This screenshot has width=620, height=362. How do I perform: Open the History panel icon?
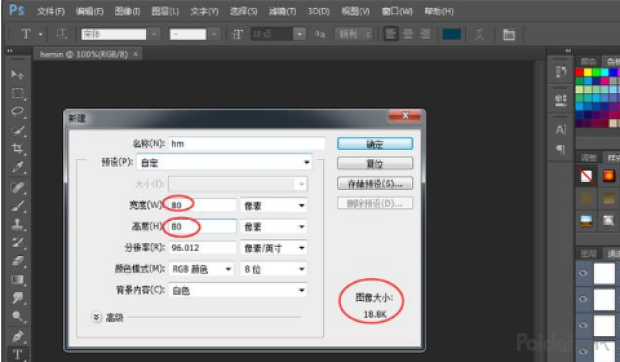click(560, 72)
